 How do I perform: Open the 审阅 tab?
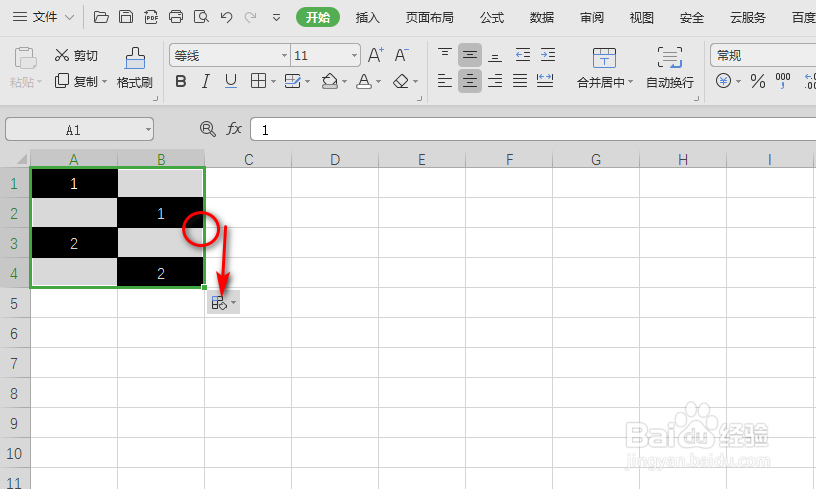point(592,18)
